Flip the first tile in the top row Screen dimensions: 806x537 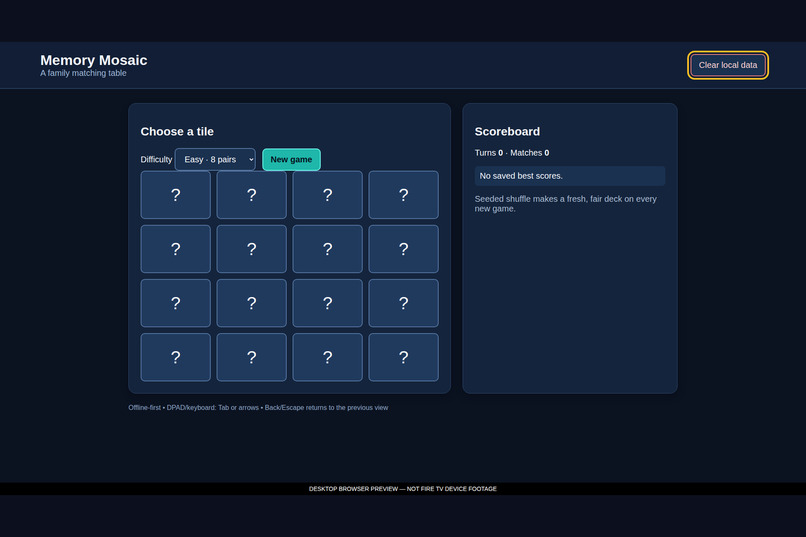point(175,195)
